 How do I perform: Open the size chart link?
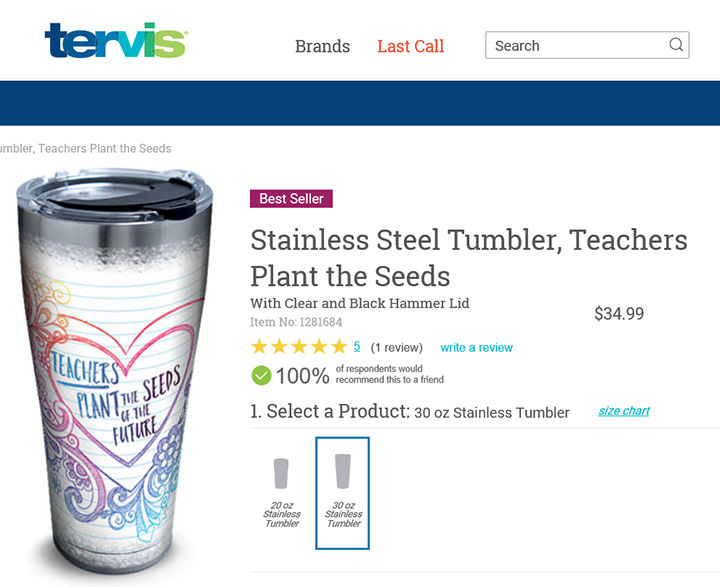[624, 411]
